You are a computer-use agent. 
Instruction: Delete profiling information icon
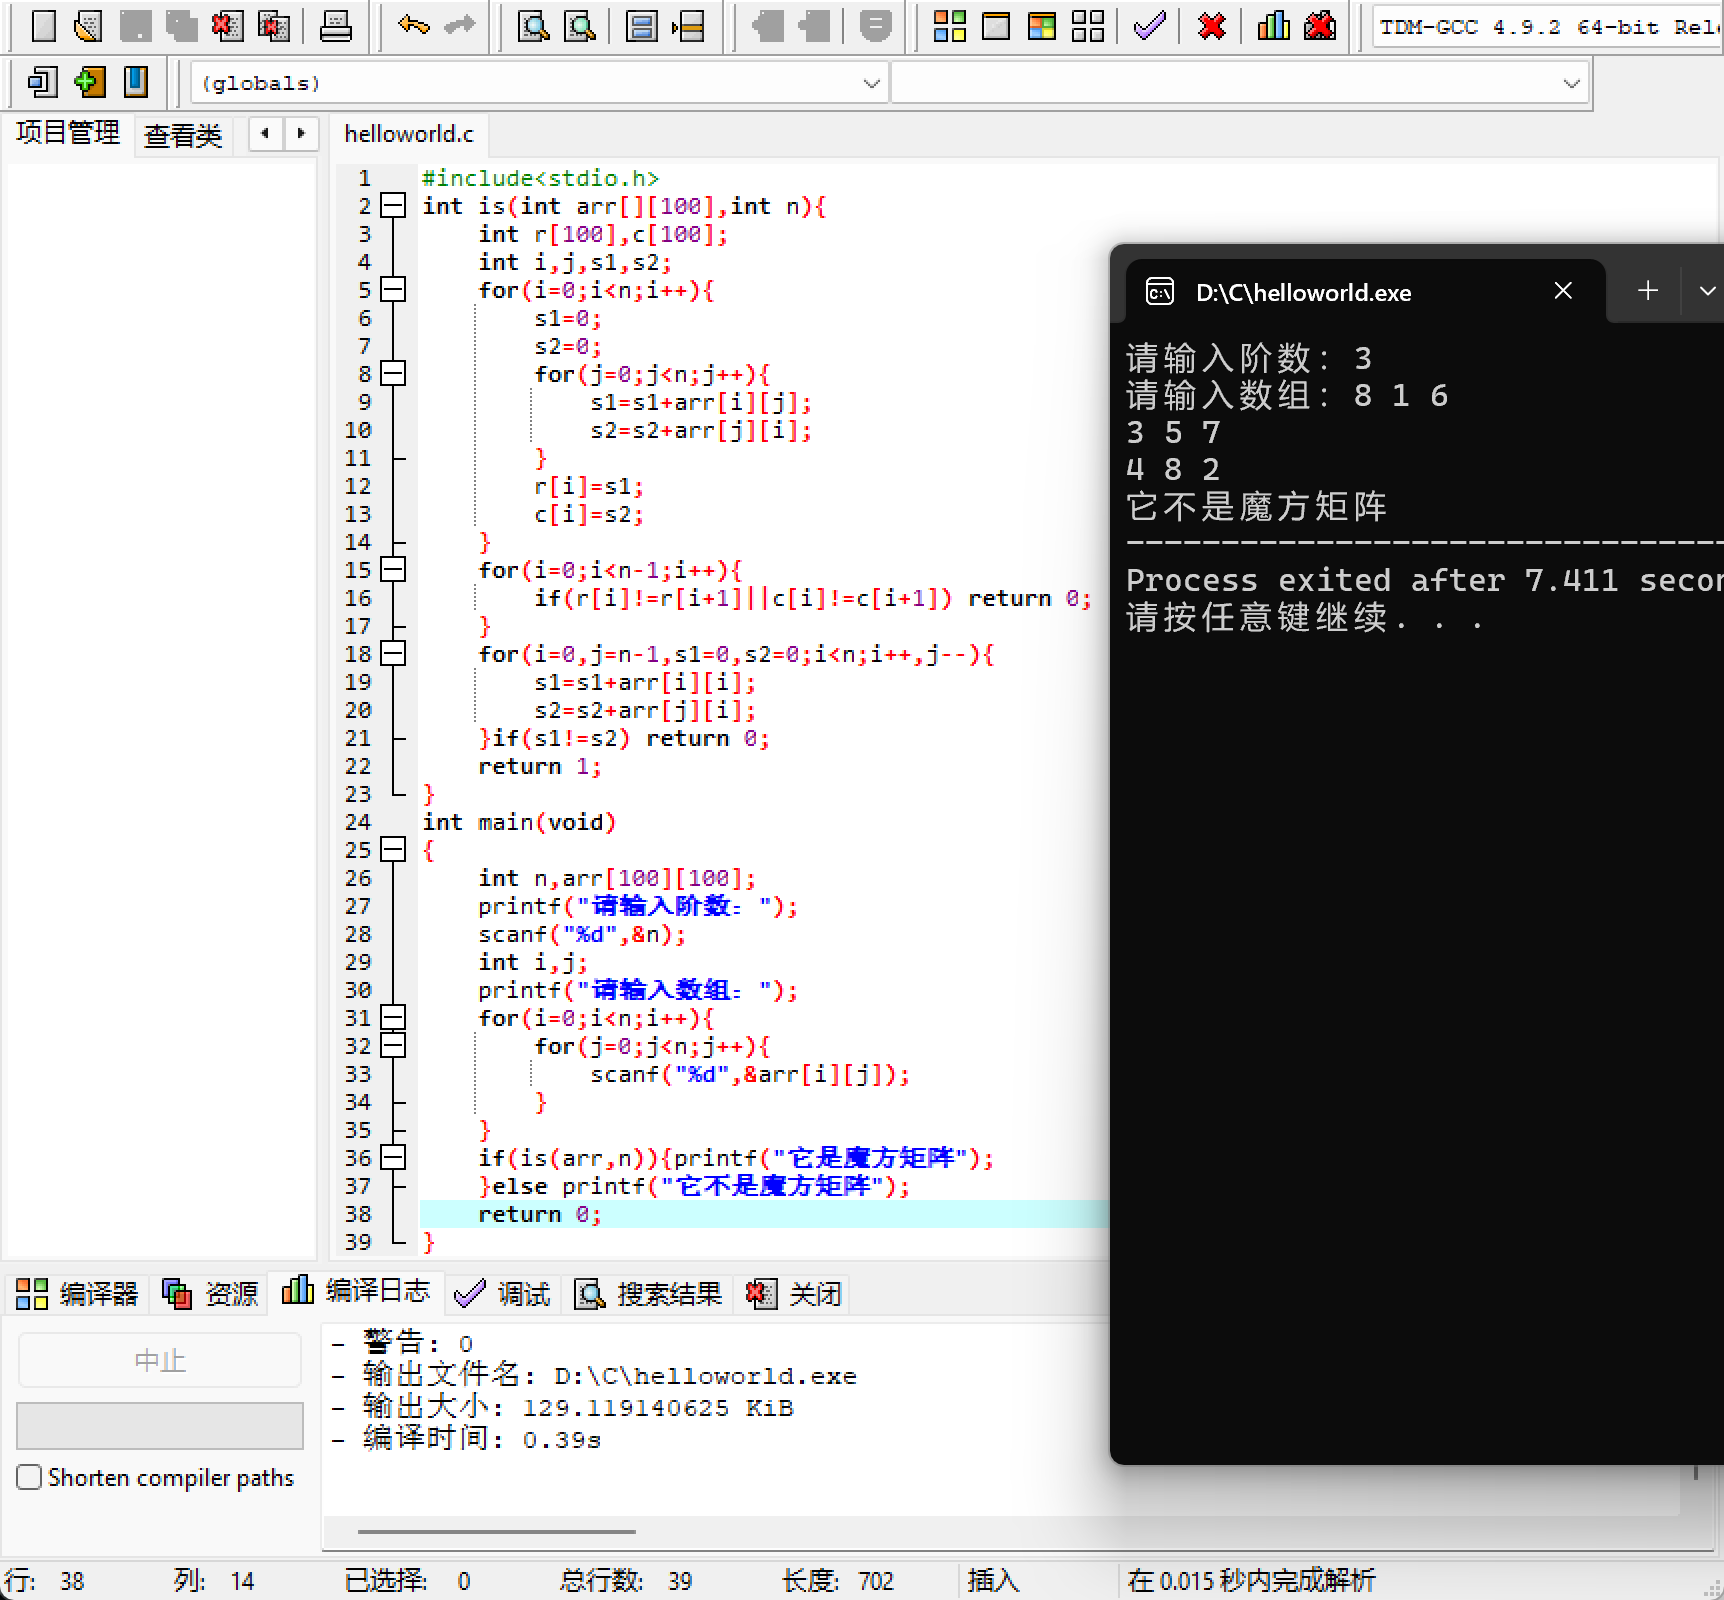[x=1320, y=25]
